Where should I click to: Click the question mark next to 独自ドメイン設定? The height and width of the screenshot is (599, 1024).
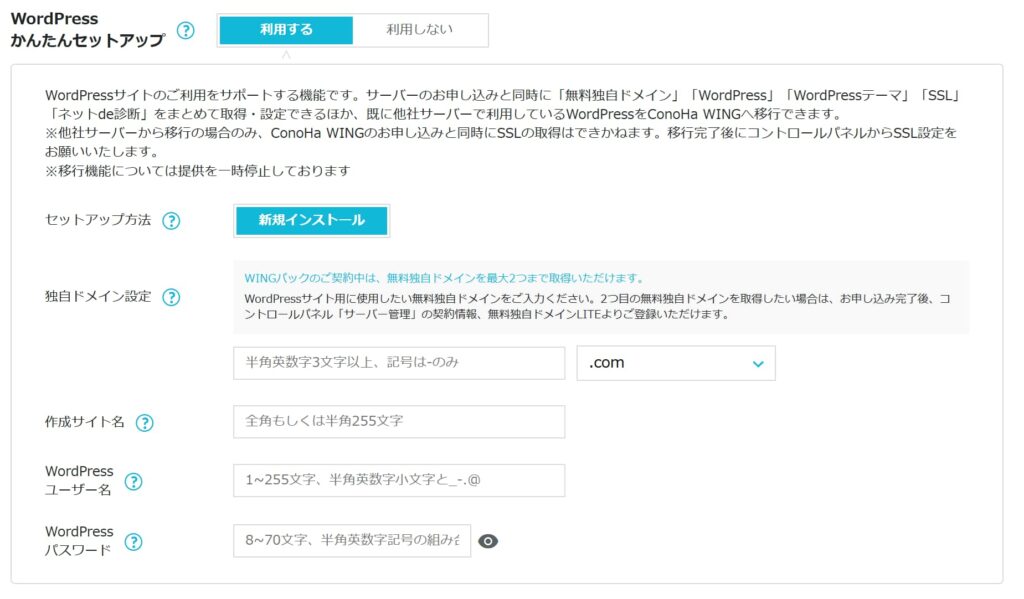coord(171,297)
